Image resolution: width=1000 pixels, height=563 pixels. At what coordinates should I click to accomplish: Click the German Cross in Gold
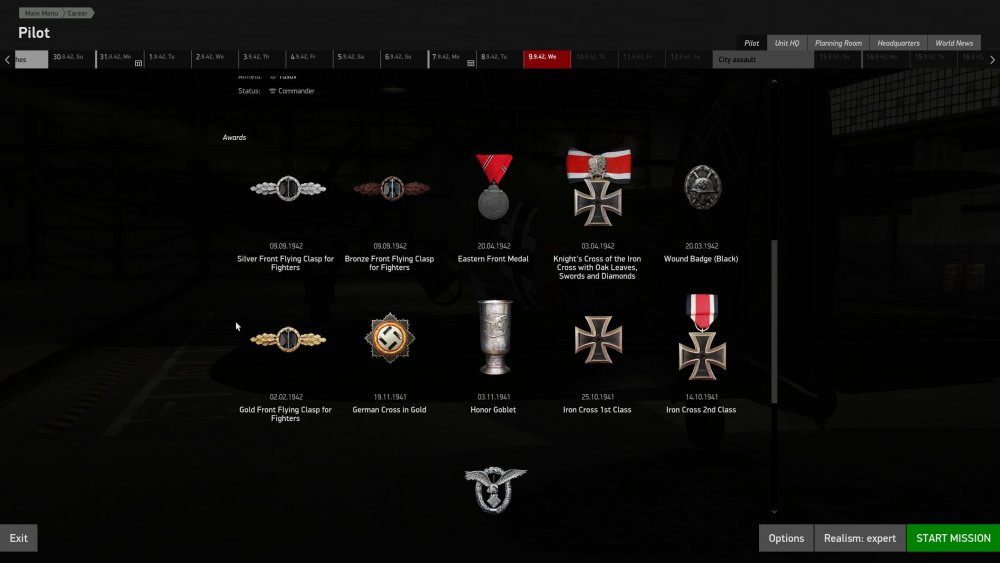[x=390, y=338]
